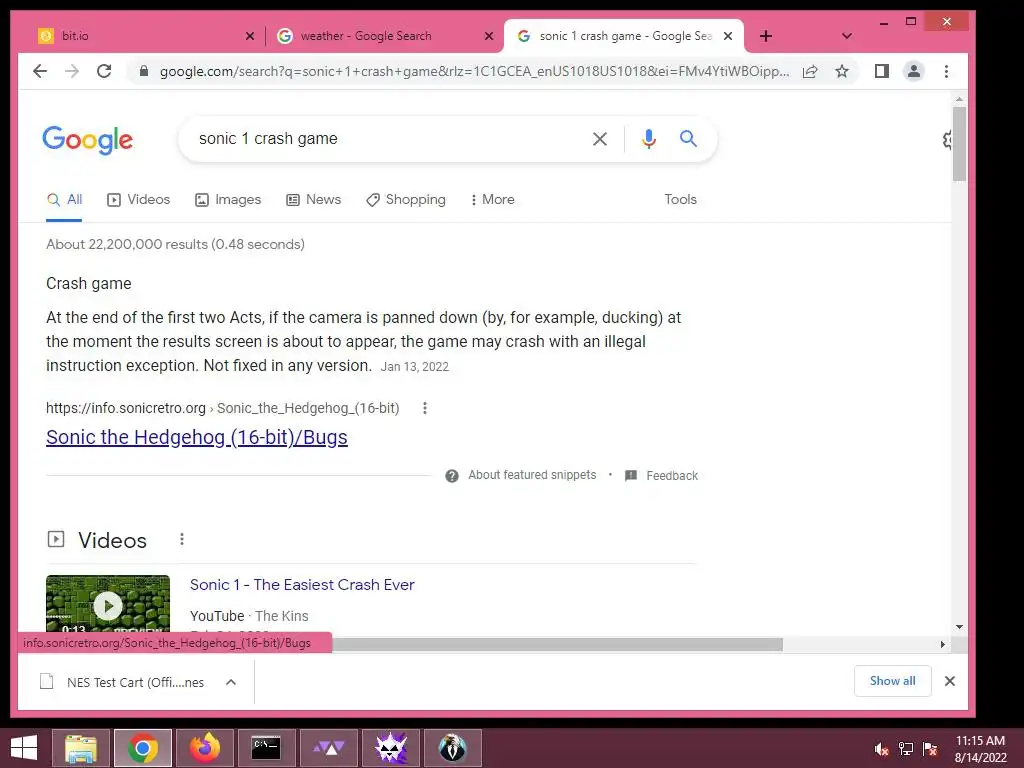Switch to weather - Google Search tab
Screen dimensions: 1024x768
(384, 36)
